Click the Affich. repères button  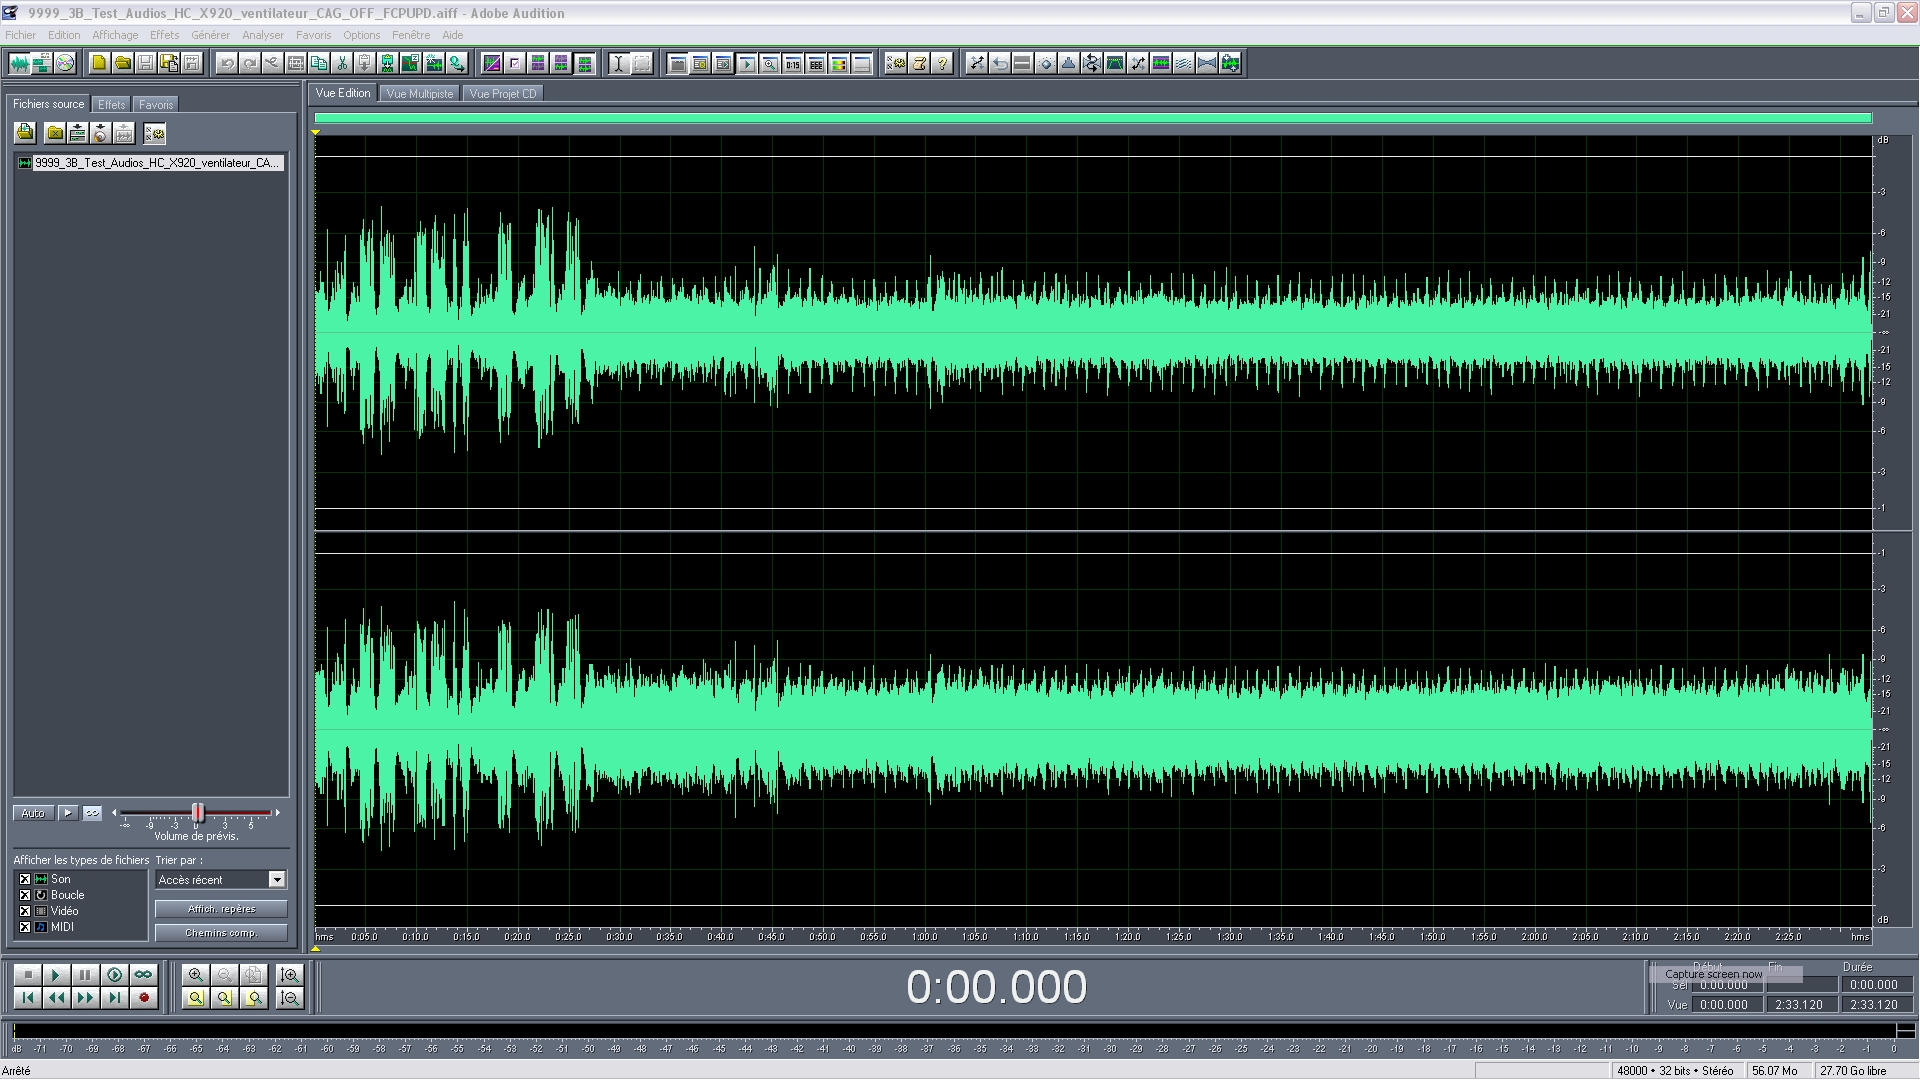pyautogui.click(x=221, y=909)
